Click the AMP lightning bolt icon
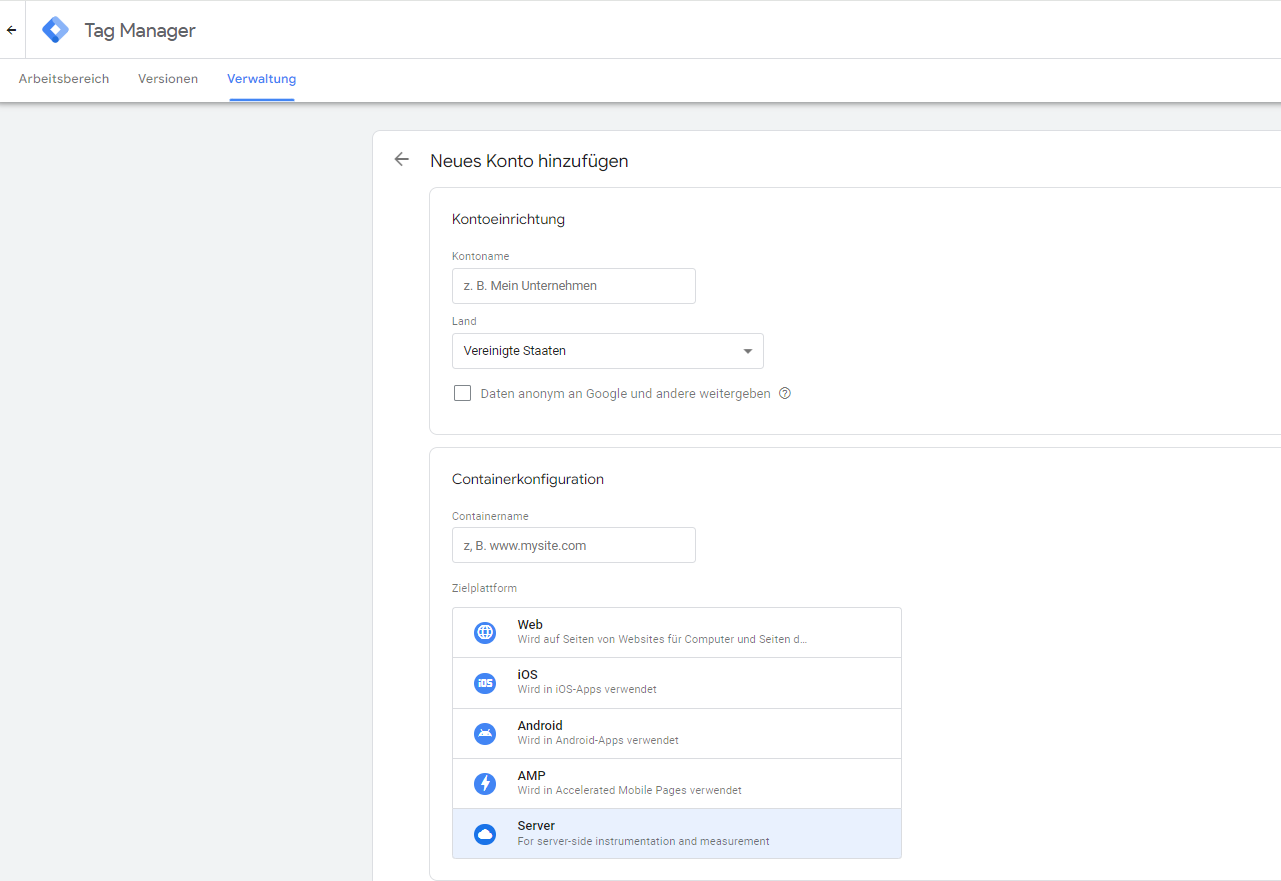 pos(485,783)
